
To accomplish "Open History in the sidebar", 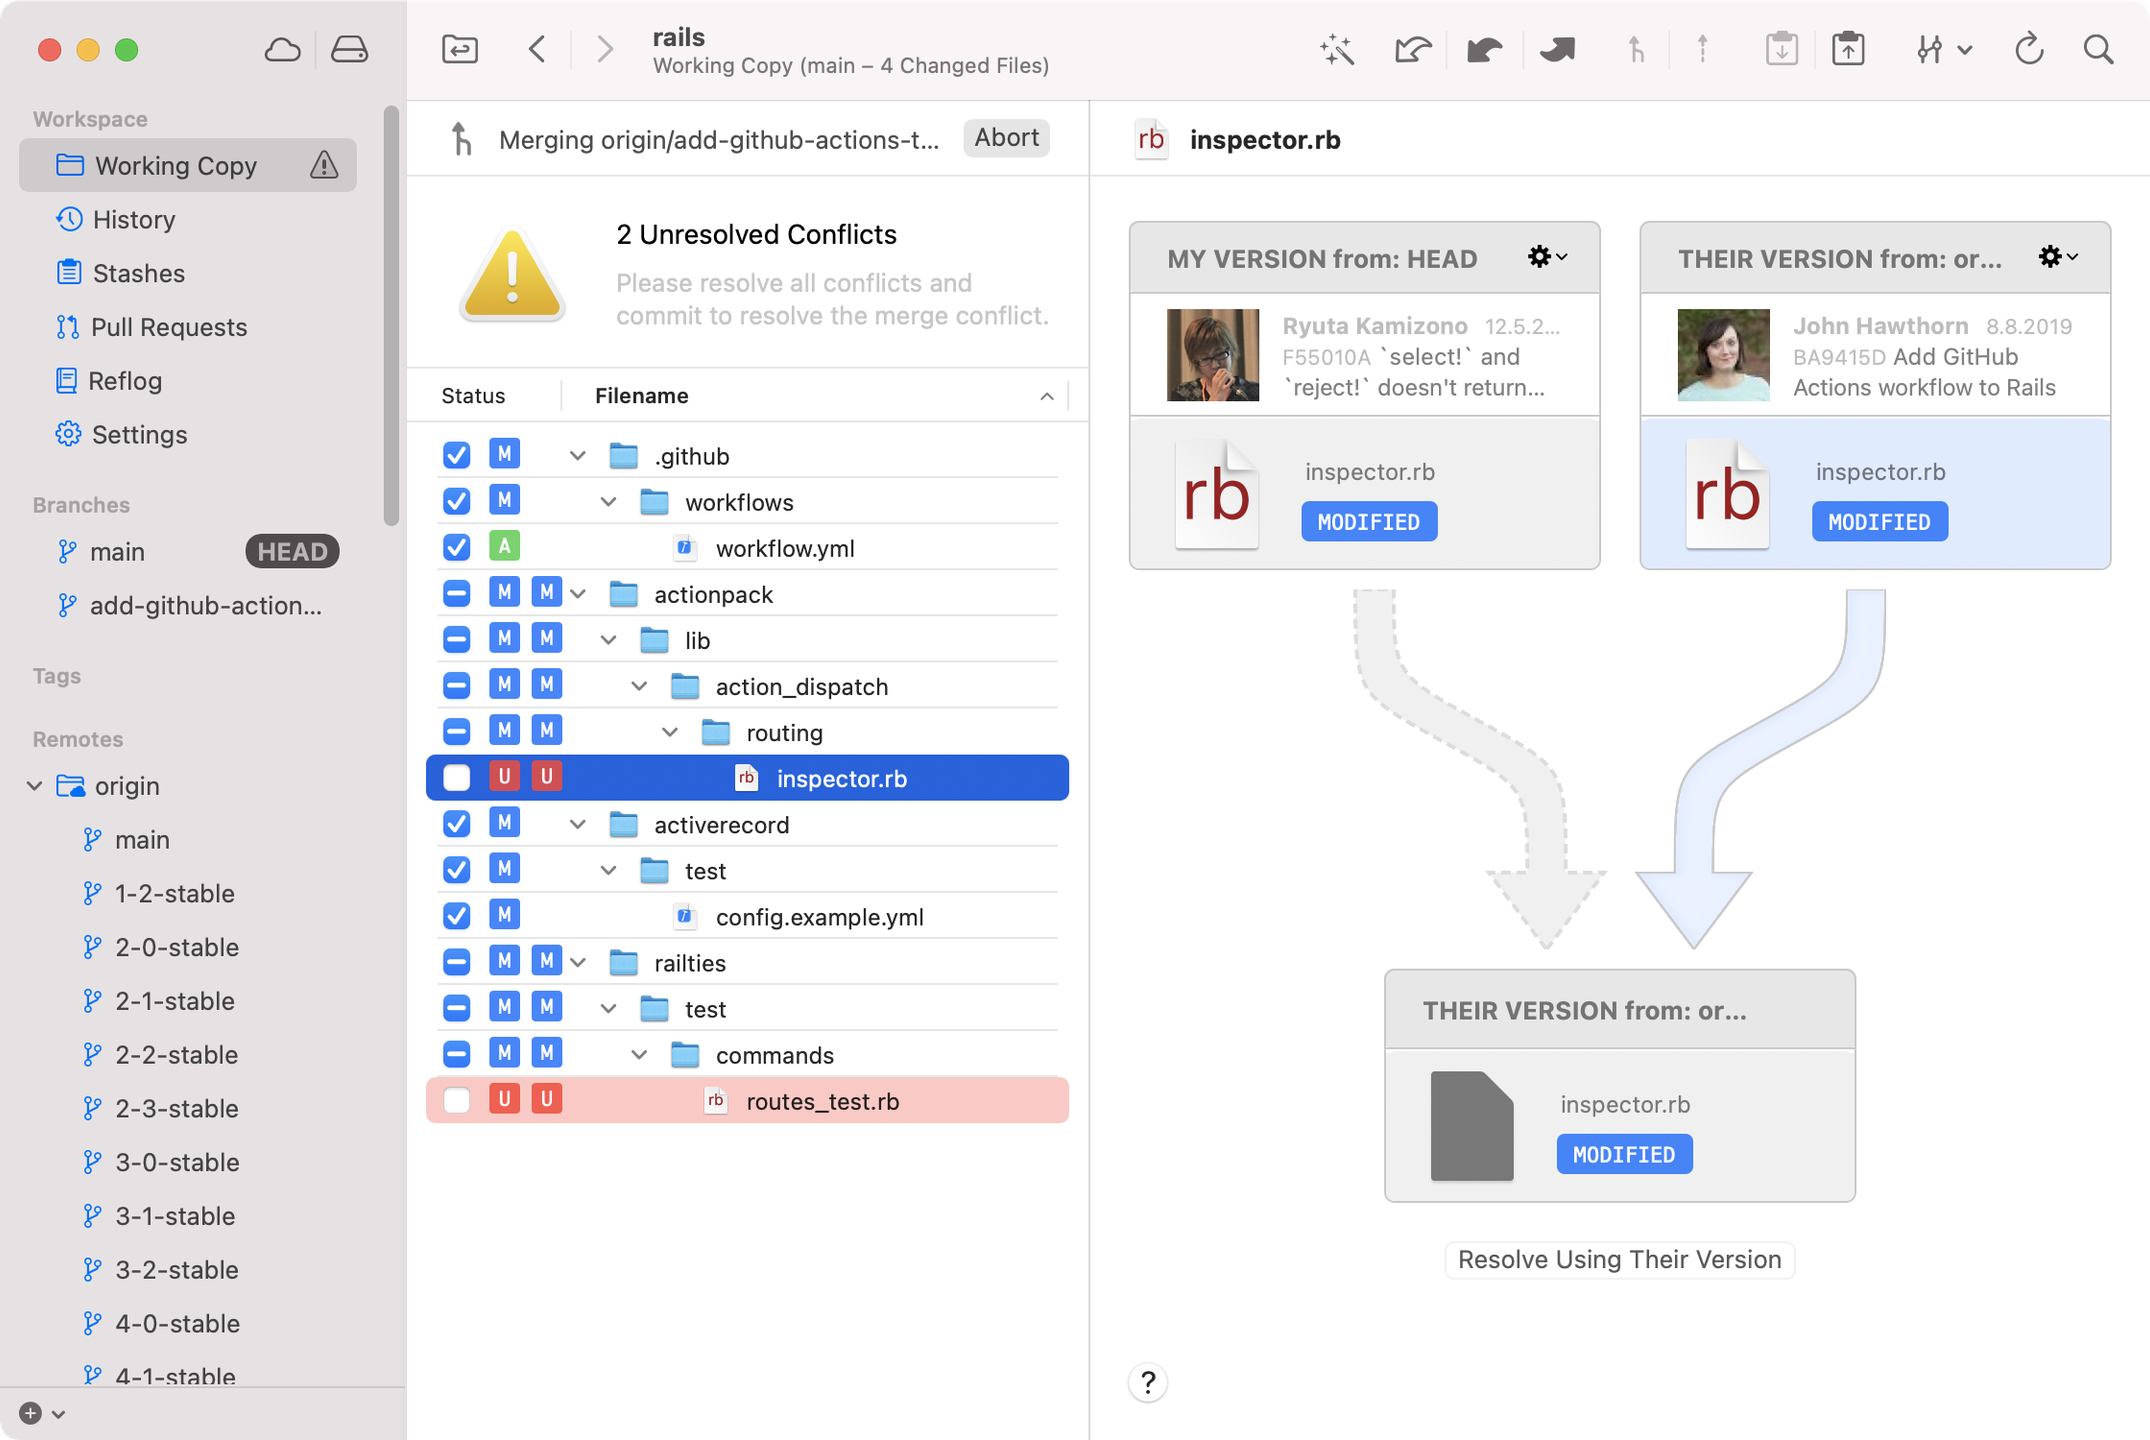I will (x=133, y=220).
